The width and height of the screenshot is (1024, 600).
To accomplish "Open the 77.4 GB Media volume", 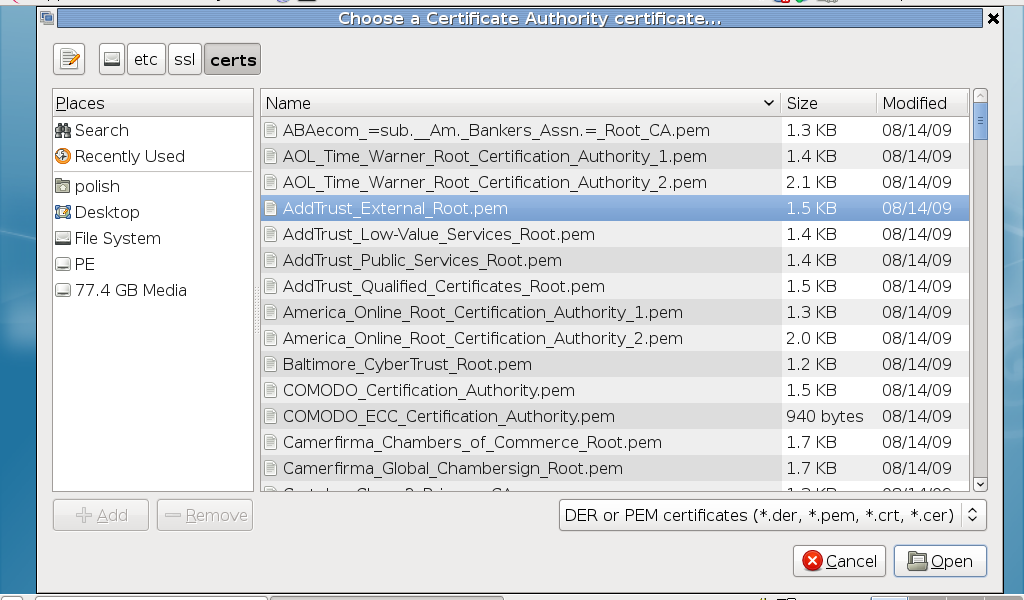I will pos(130,290).
